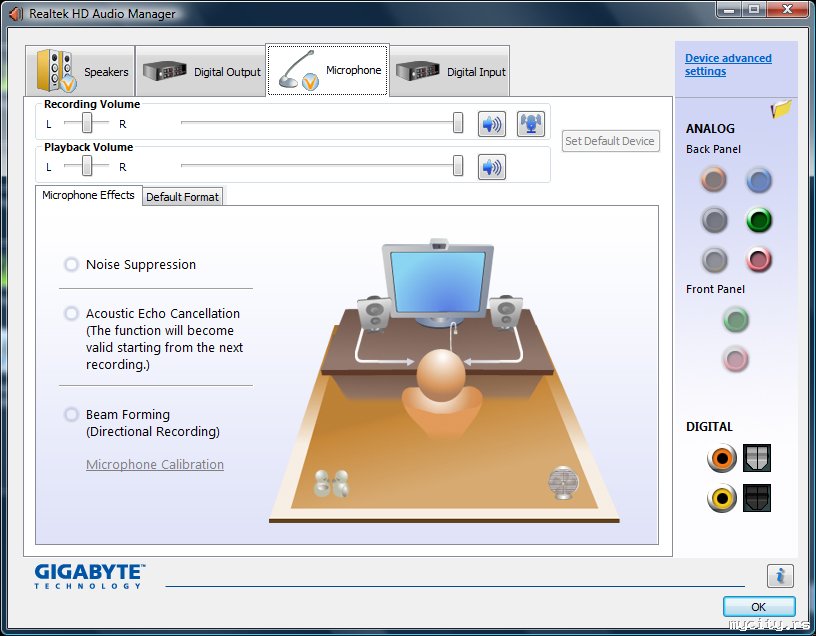Image resolution: width=816 pixels, height=636 pixels.
Task: Click the headphones icon in room illustration
Action: coord(332,483)
